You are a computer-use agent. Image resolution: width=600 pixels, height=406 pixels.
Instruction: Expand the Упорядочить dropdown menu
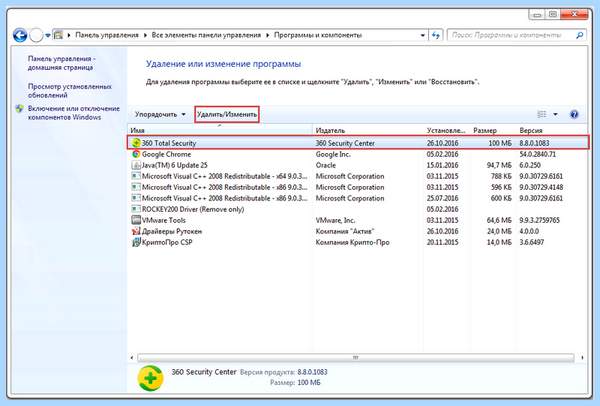[160, 114]
